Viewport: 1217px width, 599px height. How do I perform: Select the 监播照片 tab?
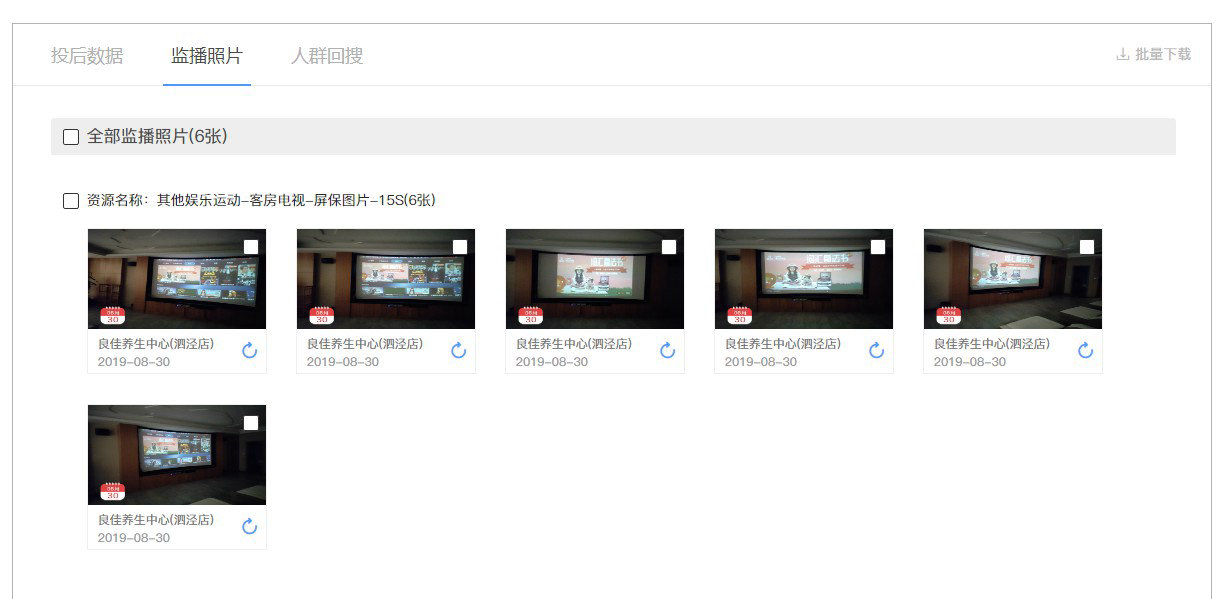pyautogui.click(x=207, y=56)
